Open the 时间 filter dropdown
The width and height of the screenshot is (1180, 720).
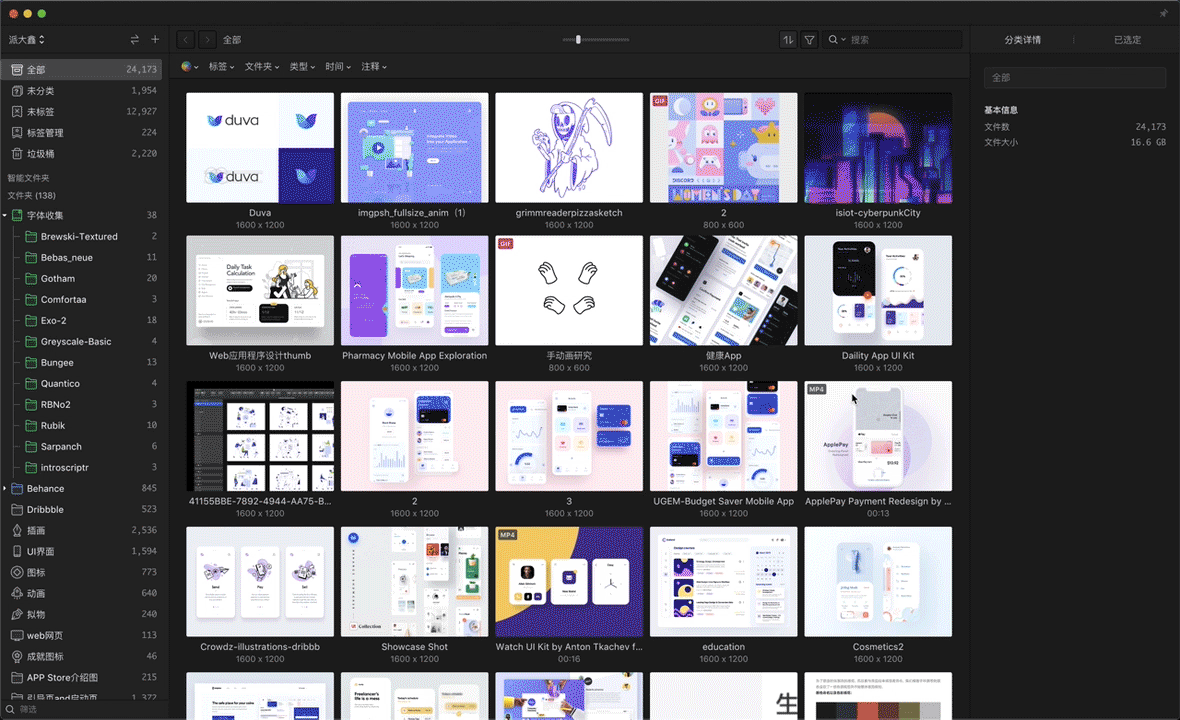coord(338,66)
